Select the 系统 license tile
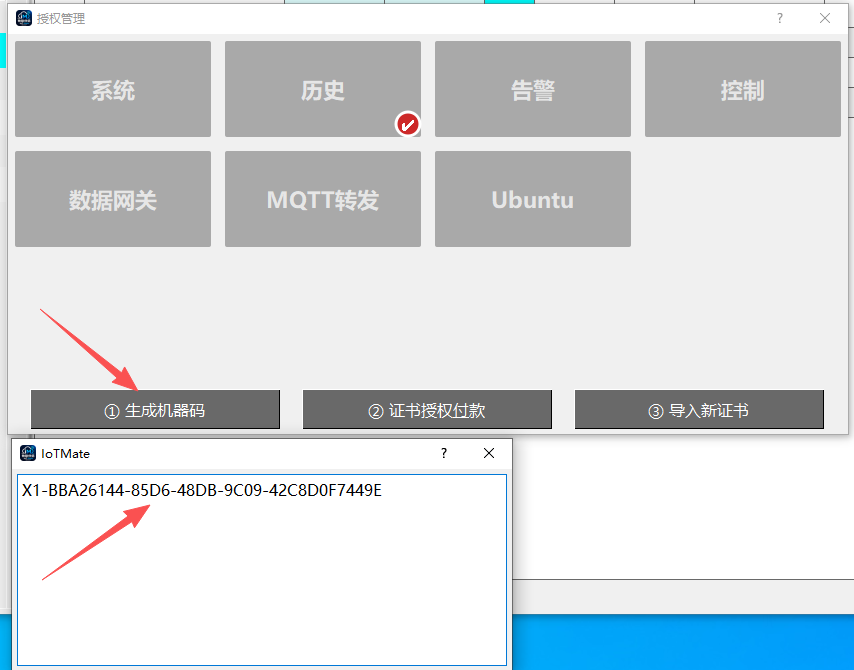854x670 pixels. 113,89
